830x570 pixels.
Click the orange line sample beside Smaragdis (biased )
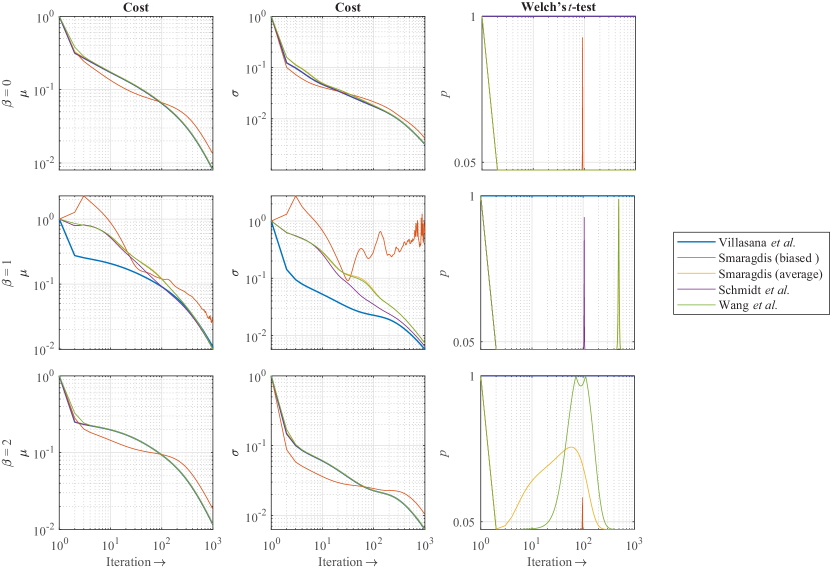[x=695, y=258]
